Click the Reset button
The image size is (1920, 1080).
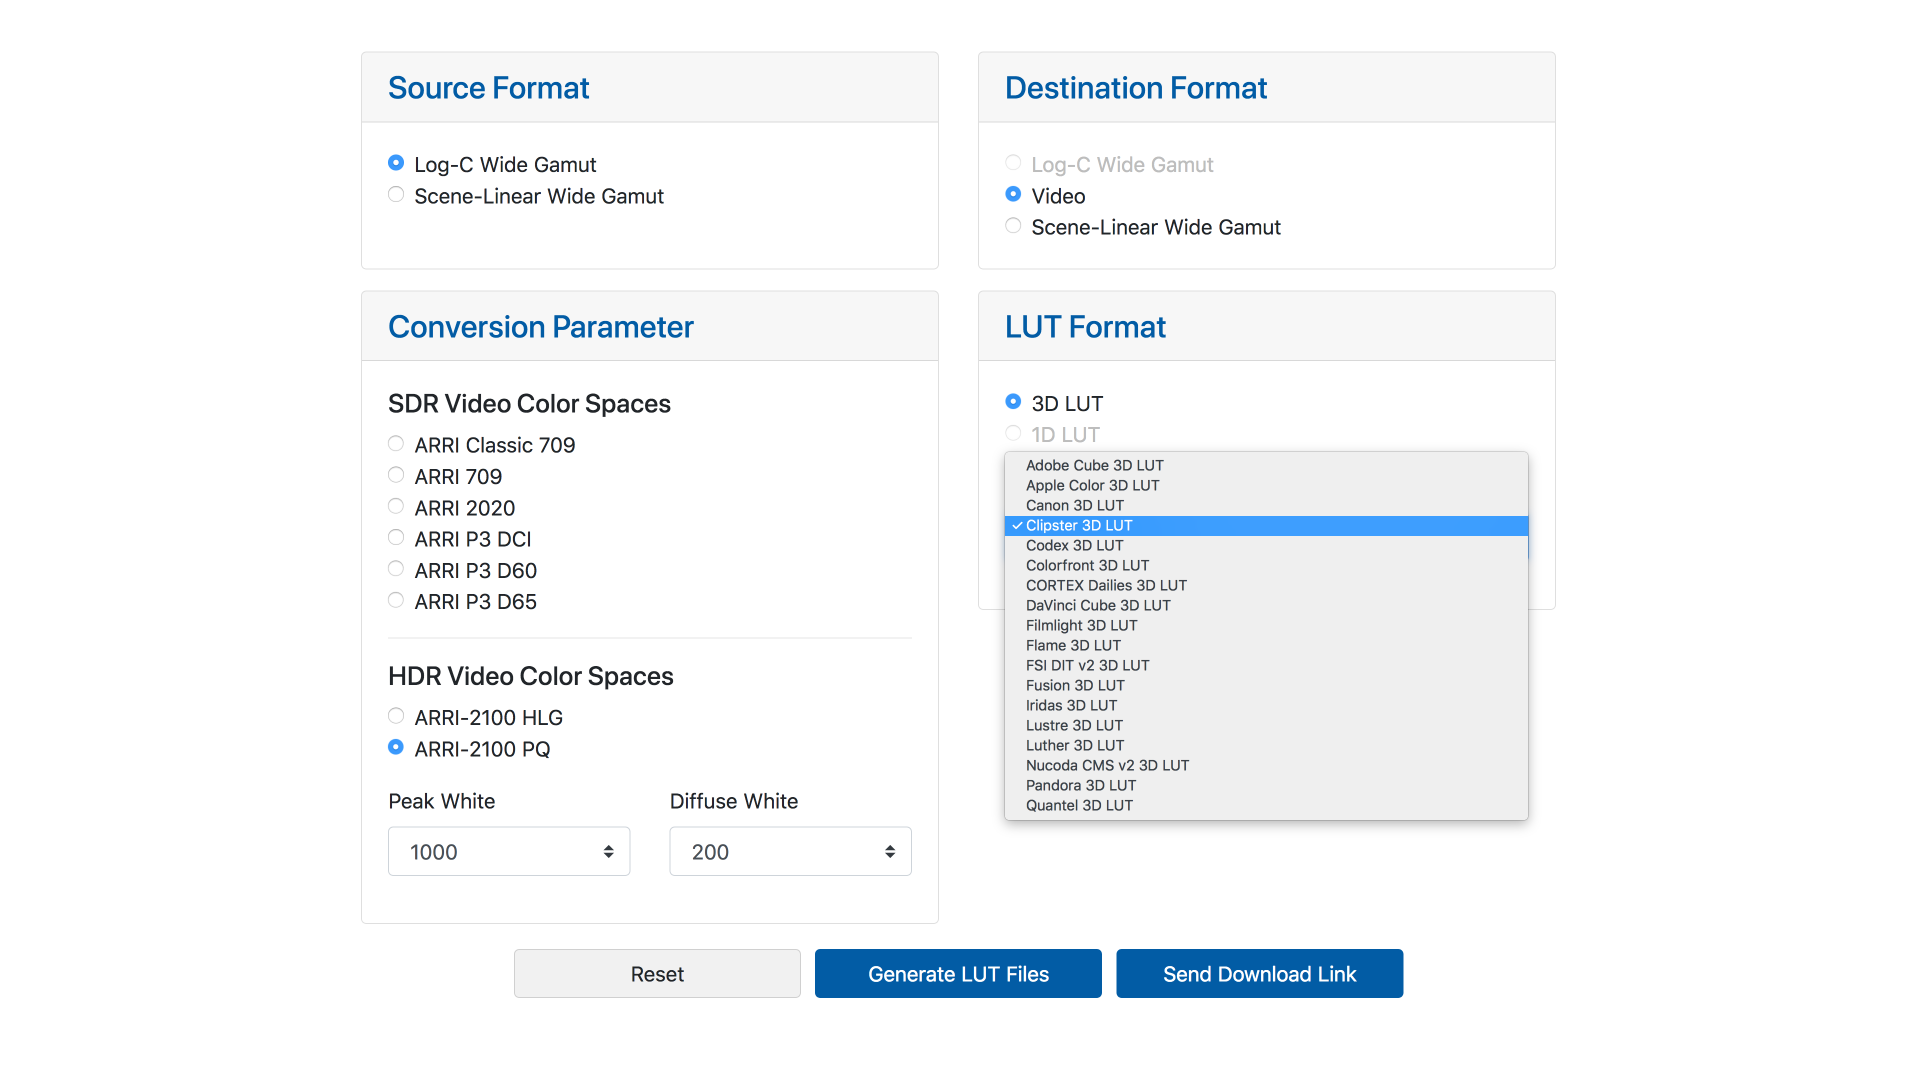[657, 973]
